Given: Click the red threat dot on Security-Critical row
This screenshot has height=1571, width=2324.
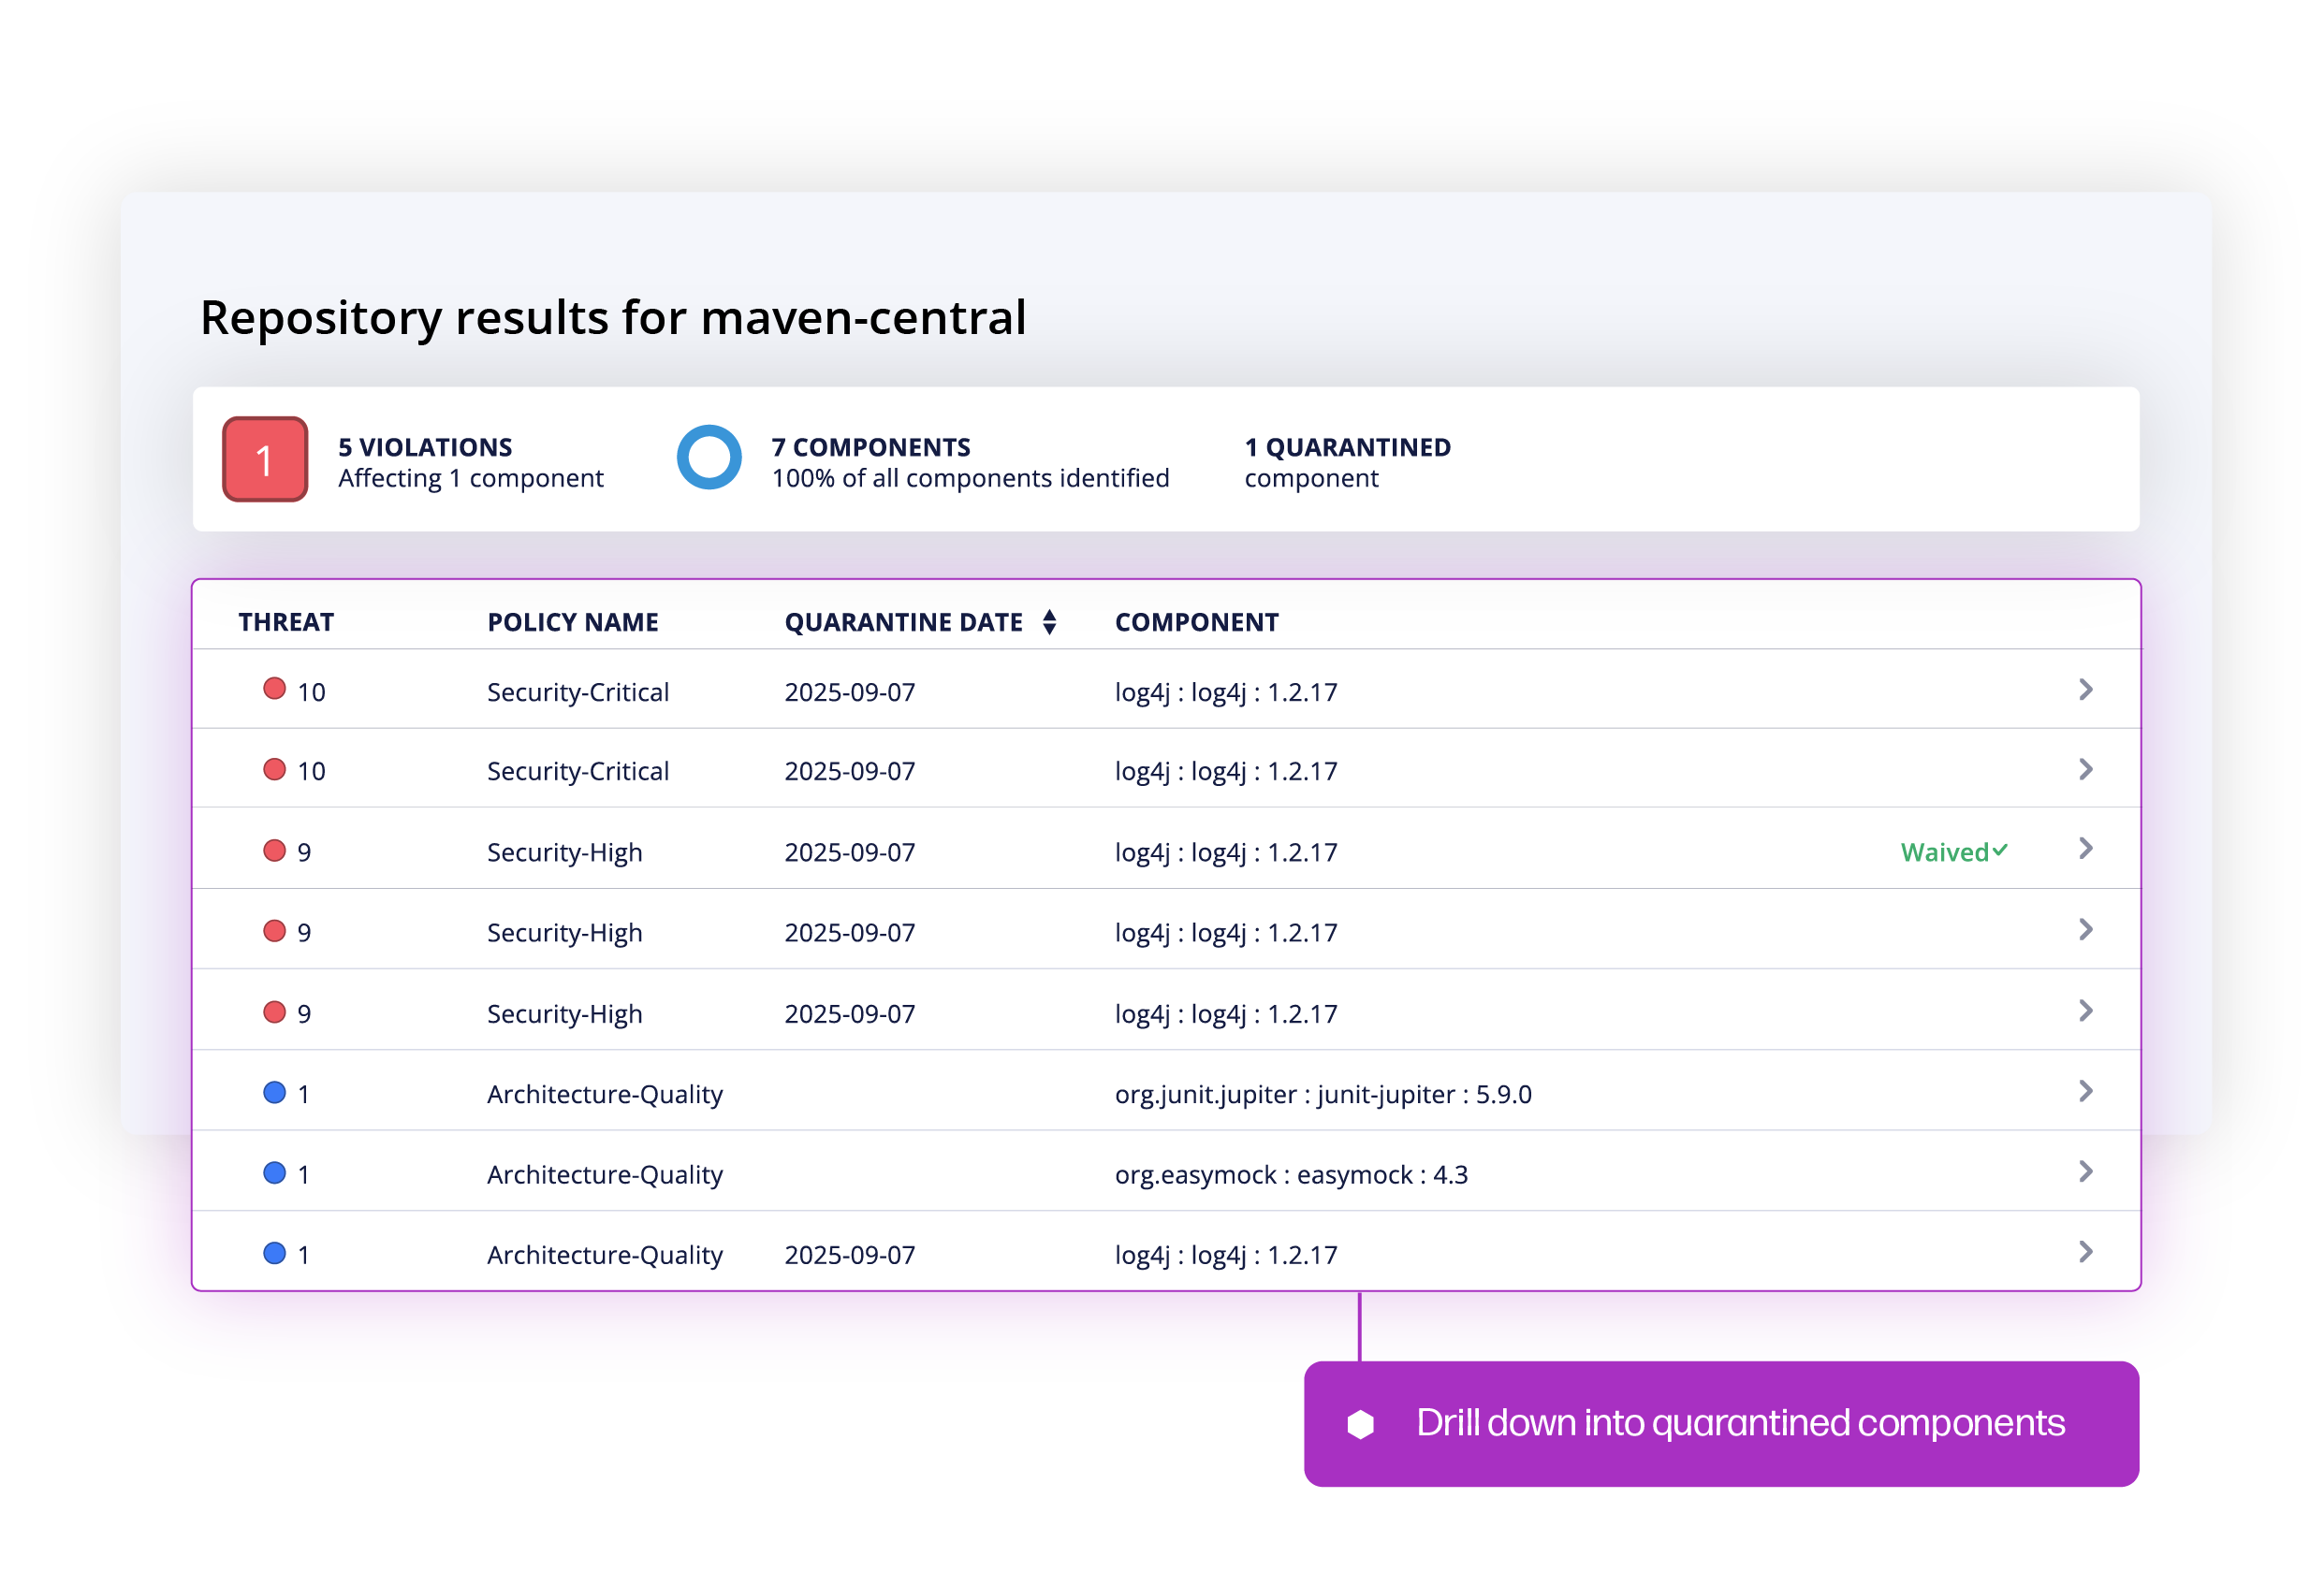Looking at the screenshot, I should (274, 688).
